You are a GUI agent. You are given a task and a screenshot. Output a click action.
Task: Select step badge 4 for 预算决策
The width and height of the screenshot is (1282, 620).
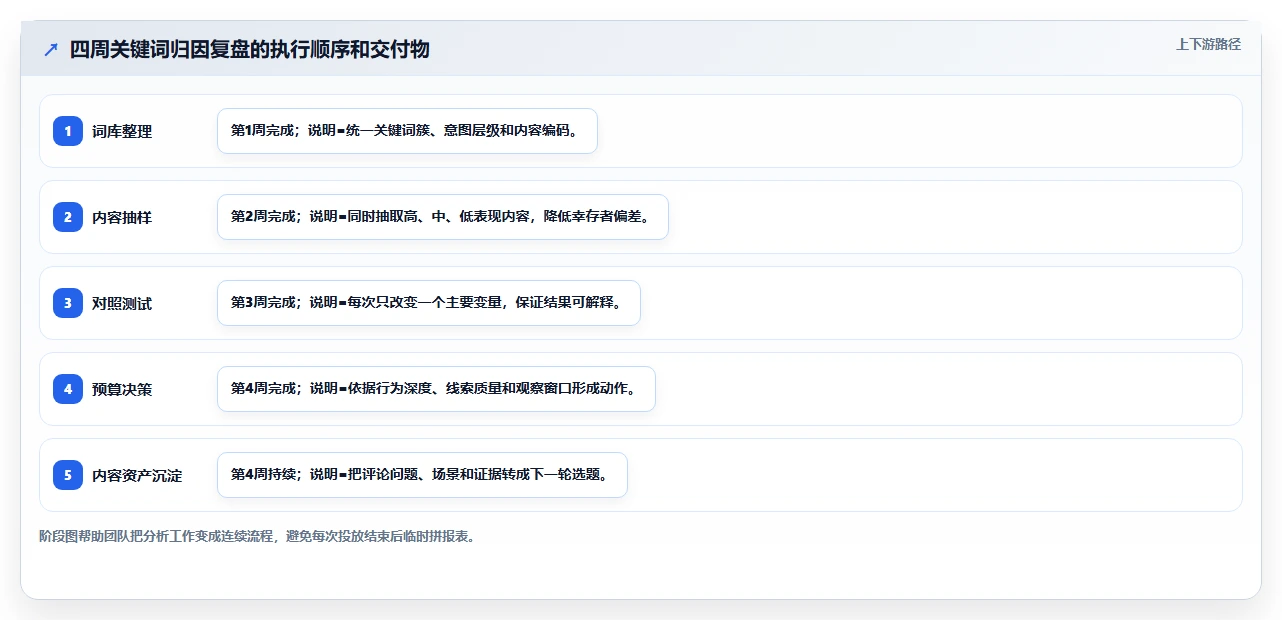pos(68,389)
